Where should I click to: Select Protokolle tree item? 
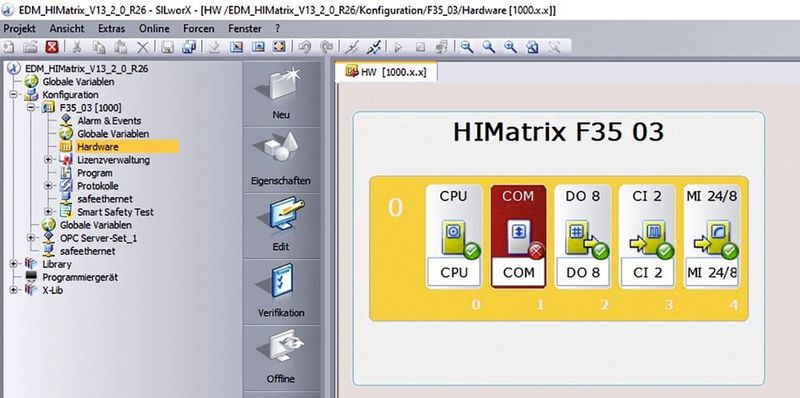pyautogui.click(x=98, y=186)
